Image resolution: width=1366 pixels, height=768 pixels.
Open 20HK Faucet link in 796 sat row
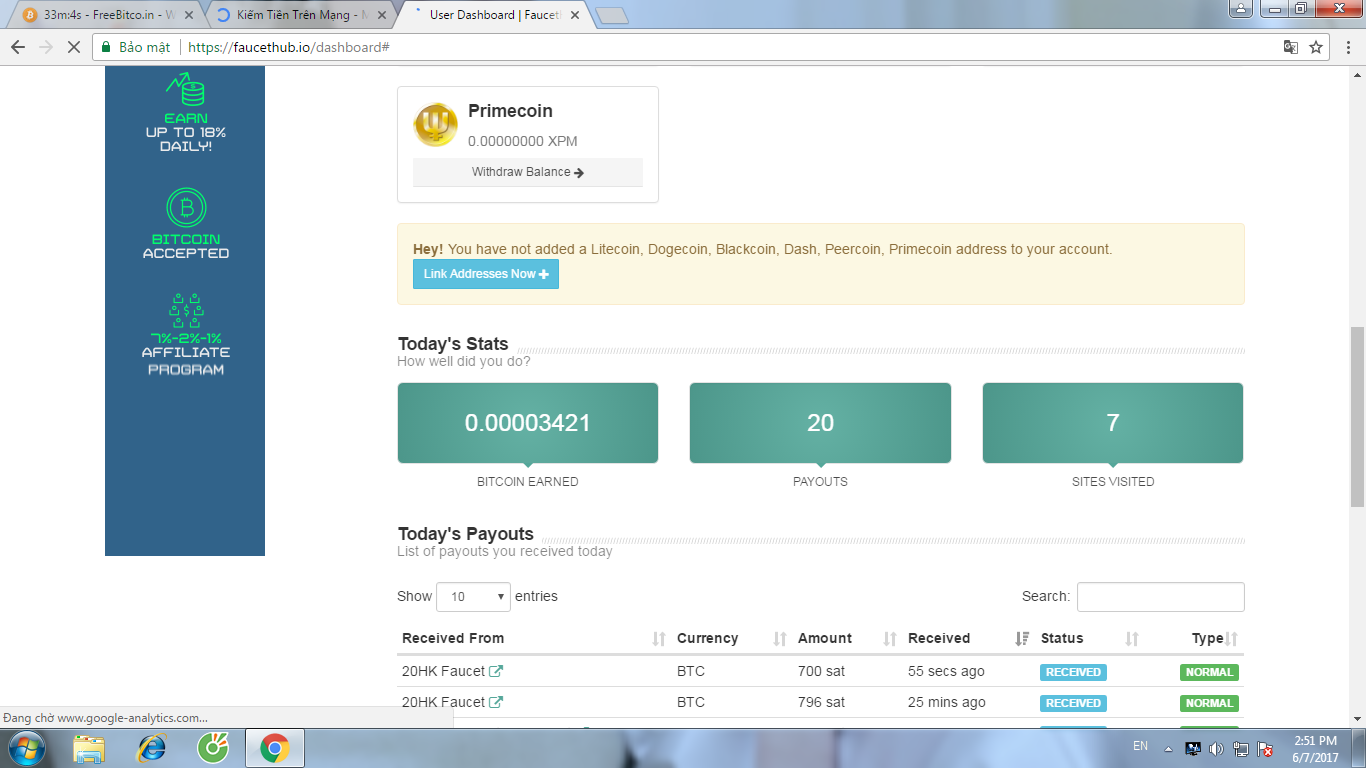tap(443, 702)
